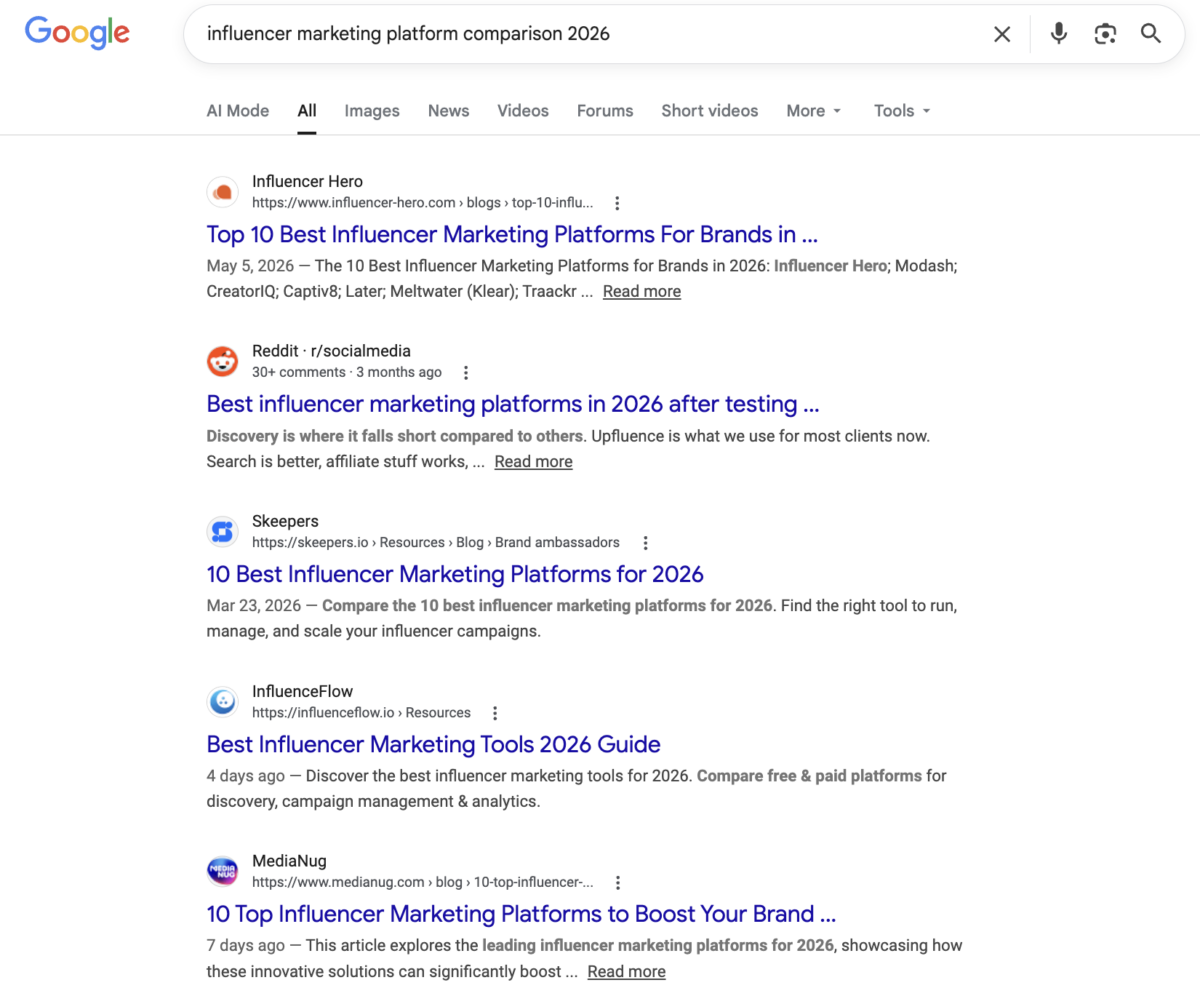The image size is (1200, 988).
Task: Open Google Lens image search icon
Action: point(1105,34)
